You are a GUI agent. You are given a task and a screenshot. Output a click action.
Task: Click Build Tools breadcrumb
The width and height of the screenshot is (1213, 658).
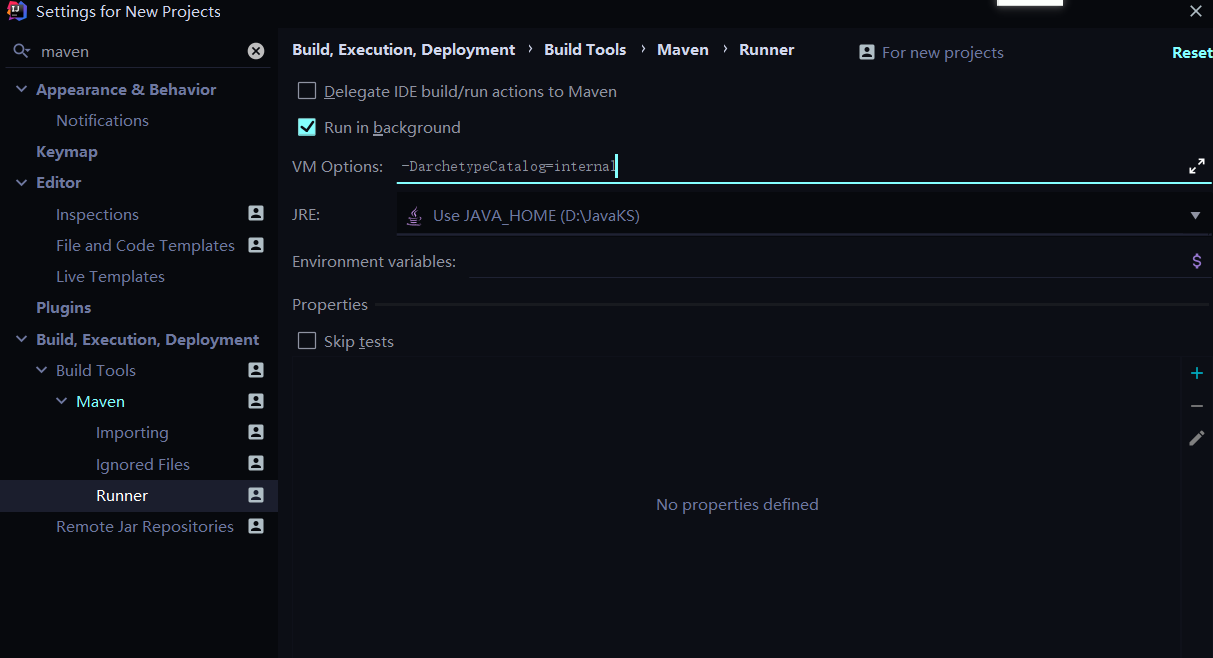(585, 49)
